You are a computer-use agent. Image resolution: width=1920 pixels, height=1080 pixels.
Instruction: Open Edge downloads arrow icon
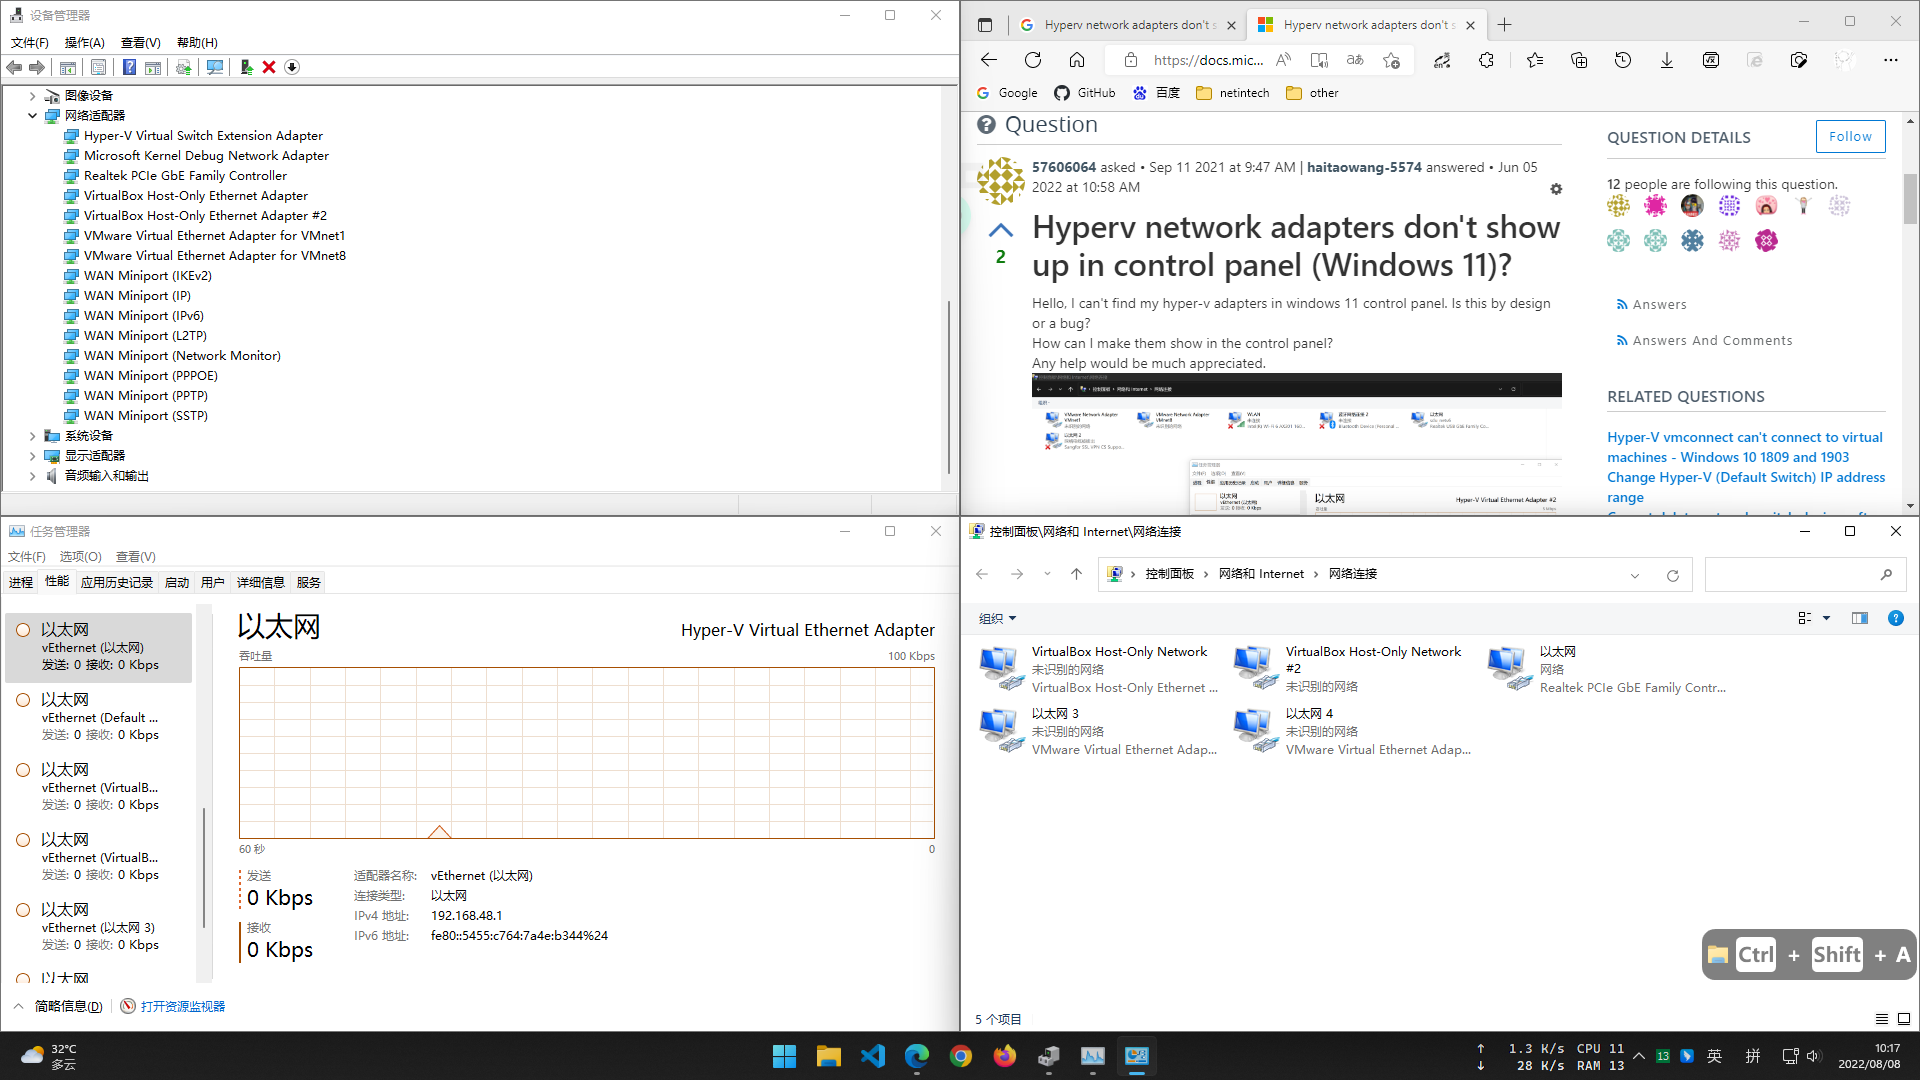coord(1667,60)
